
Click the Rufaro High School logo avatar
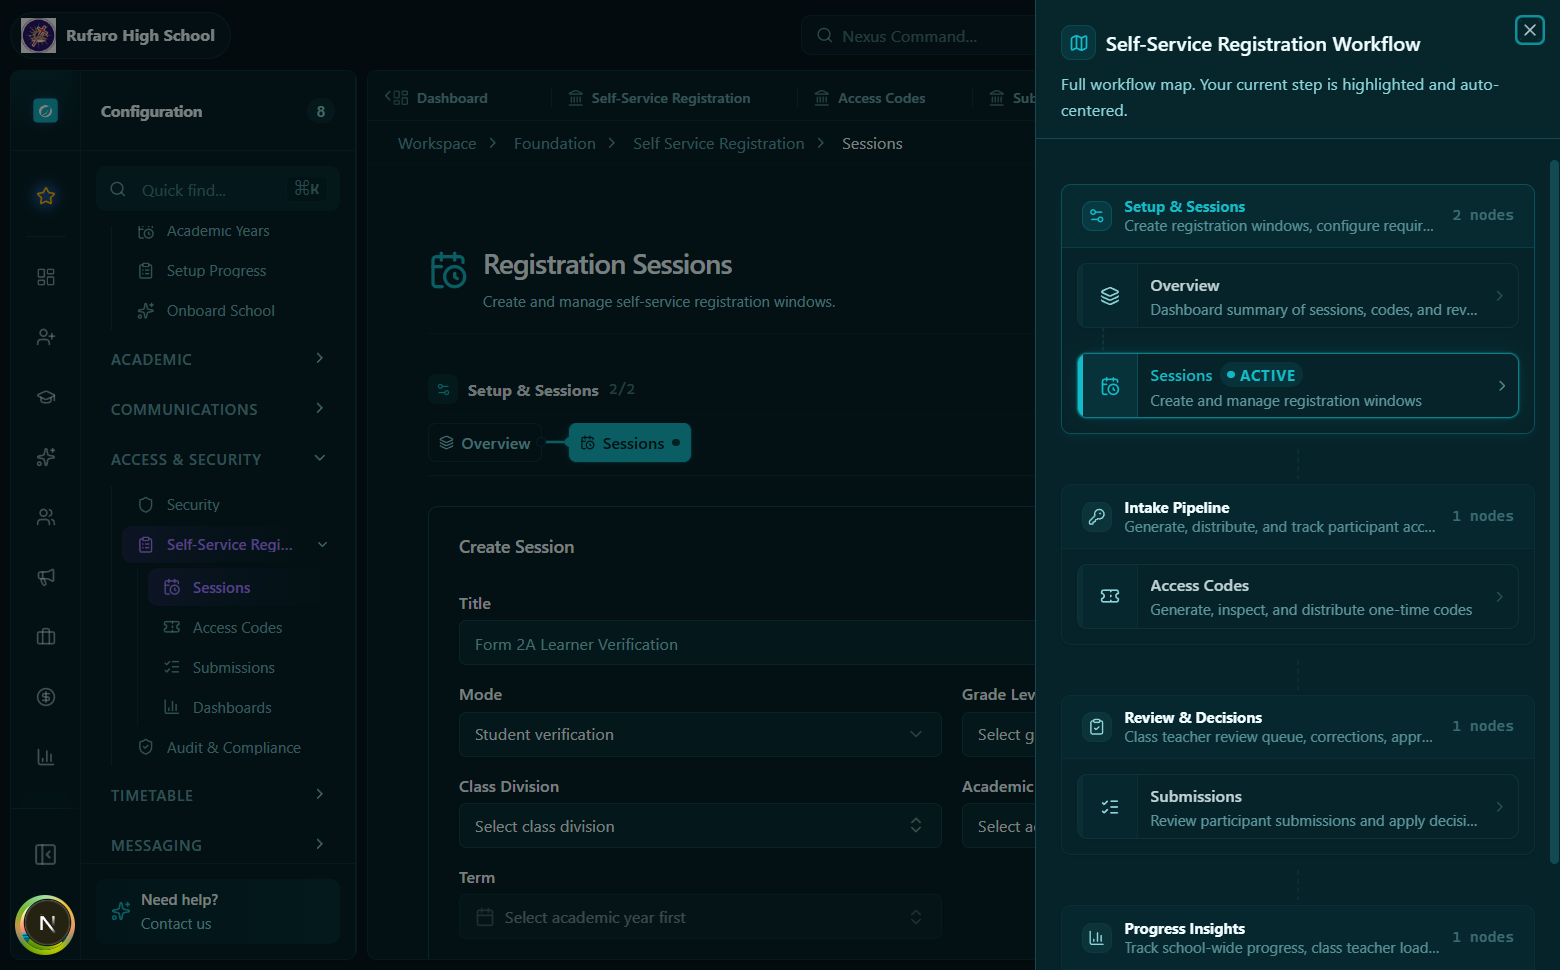[x=39, y=35]
